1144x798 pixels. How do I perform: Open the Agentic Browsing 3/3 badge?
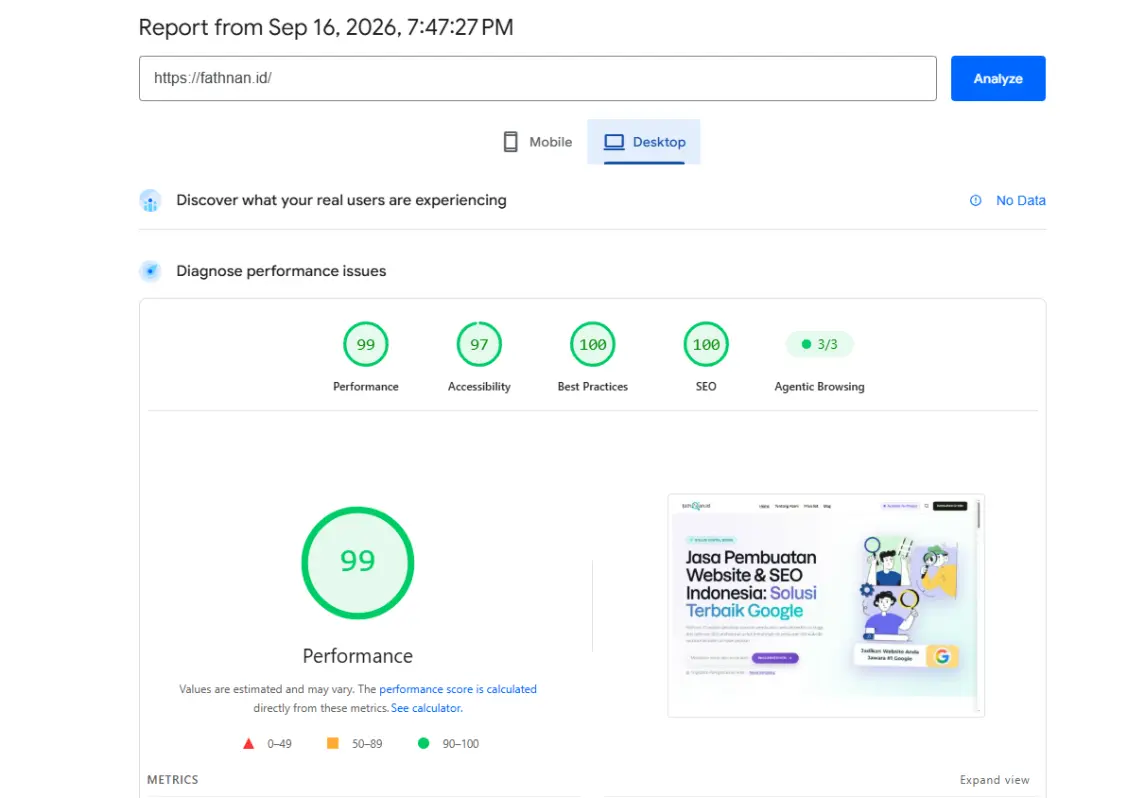click(819, 344)
